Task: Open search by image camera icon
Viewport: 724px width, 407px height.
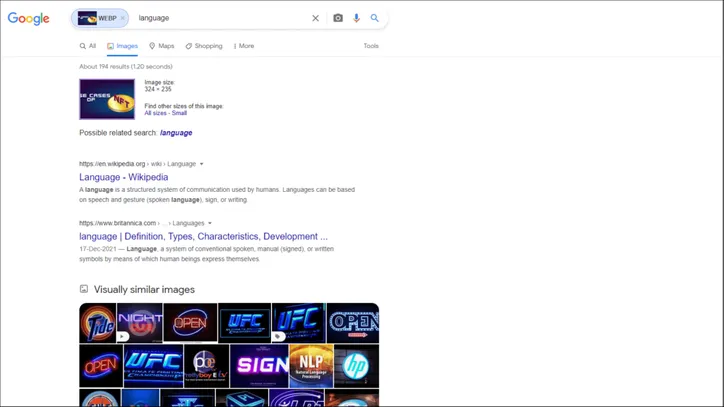Action: tap(338, 18)
